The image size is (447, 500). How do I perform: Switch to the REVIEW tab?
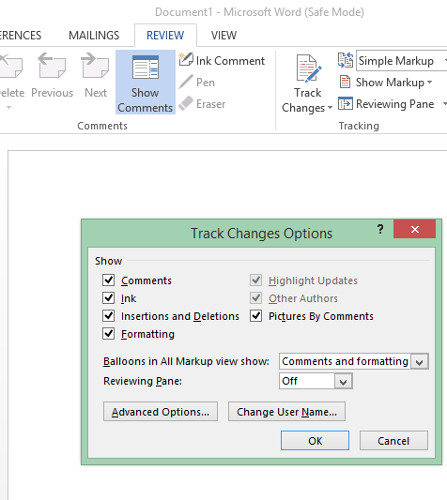tap(165, 35)
